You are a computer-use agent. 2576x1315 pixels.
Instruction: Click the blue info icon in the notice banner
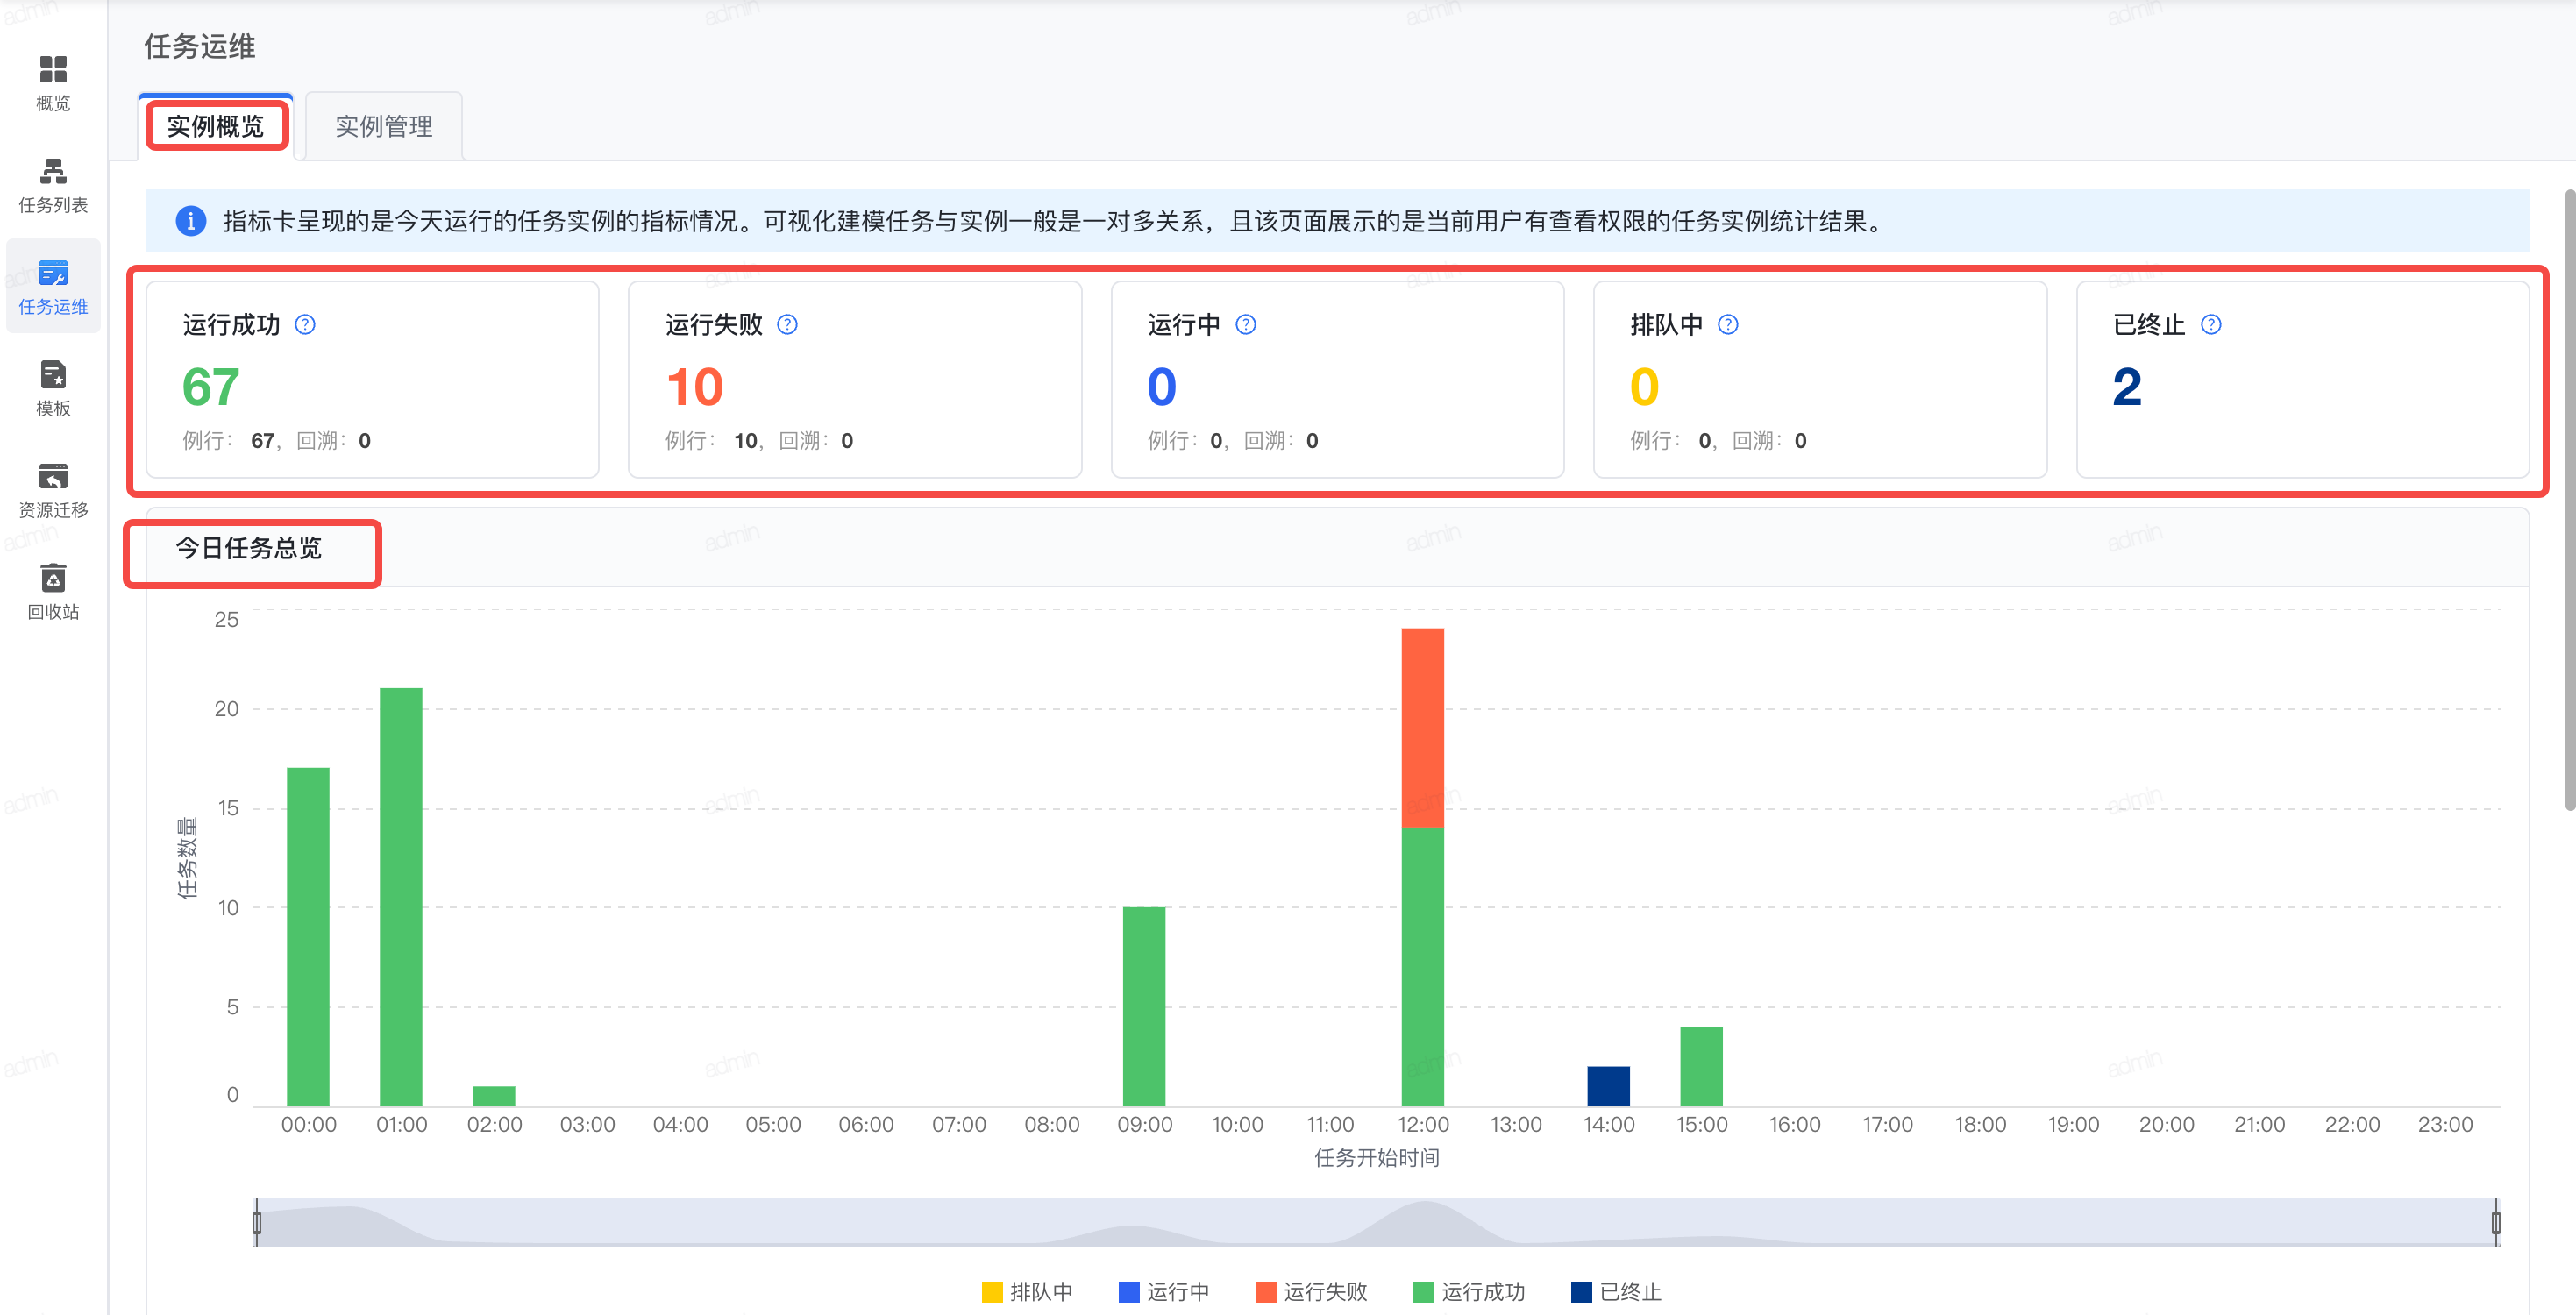pyautogui.click(x=190, y=221)
